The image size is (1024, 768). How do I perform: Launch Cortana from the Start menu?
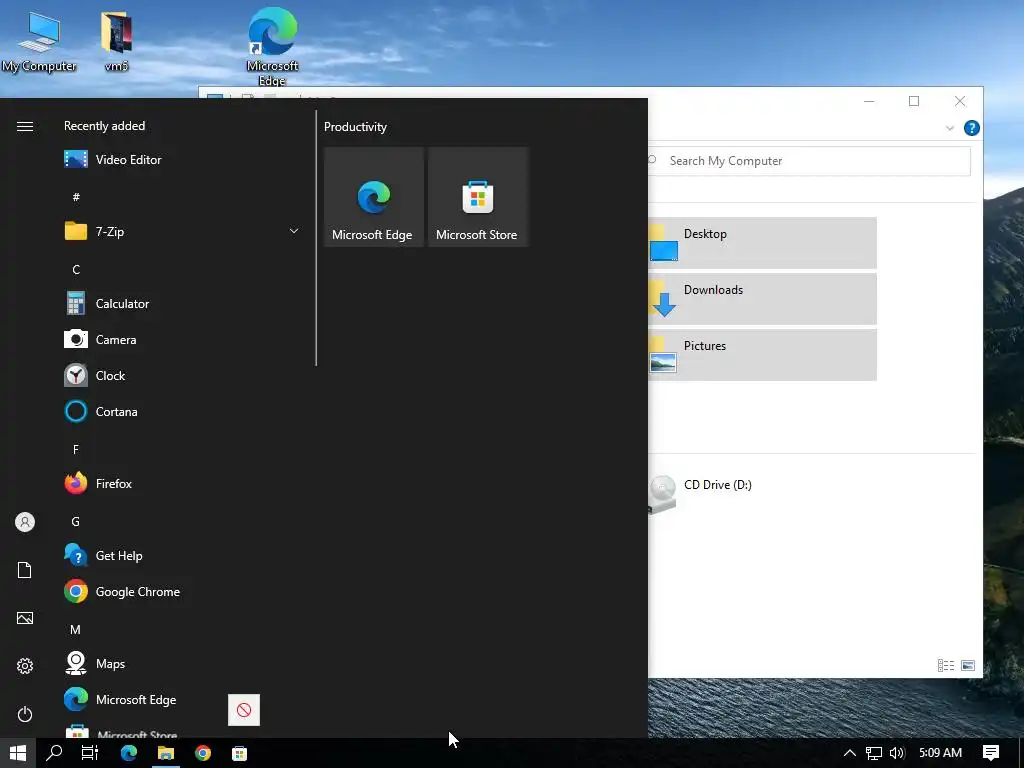pyautogui.click(x=180, y=411)
